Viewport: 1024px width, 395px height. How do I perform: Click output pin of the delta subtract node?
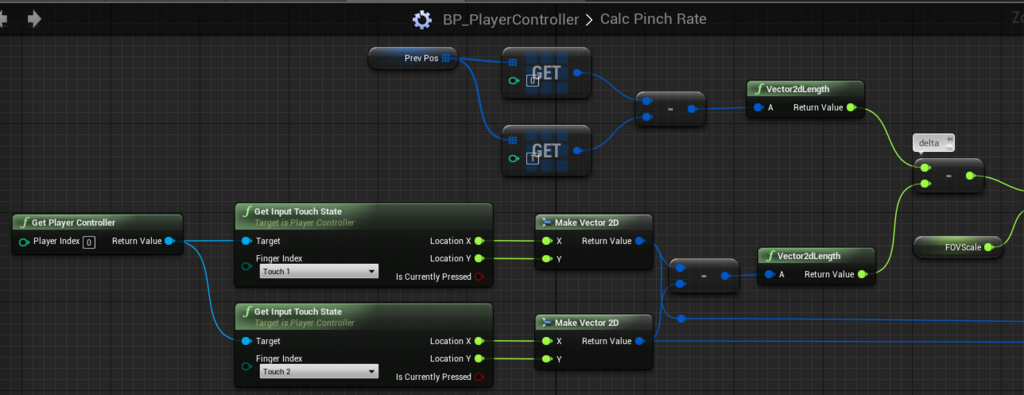[970, 175]
